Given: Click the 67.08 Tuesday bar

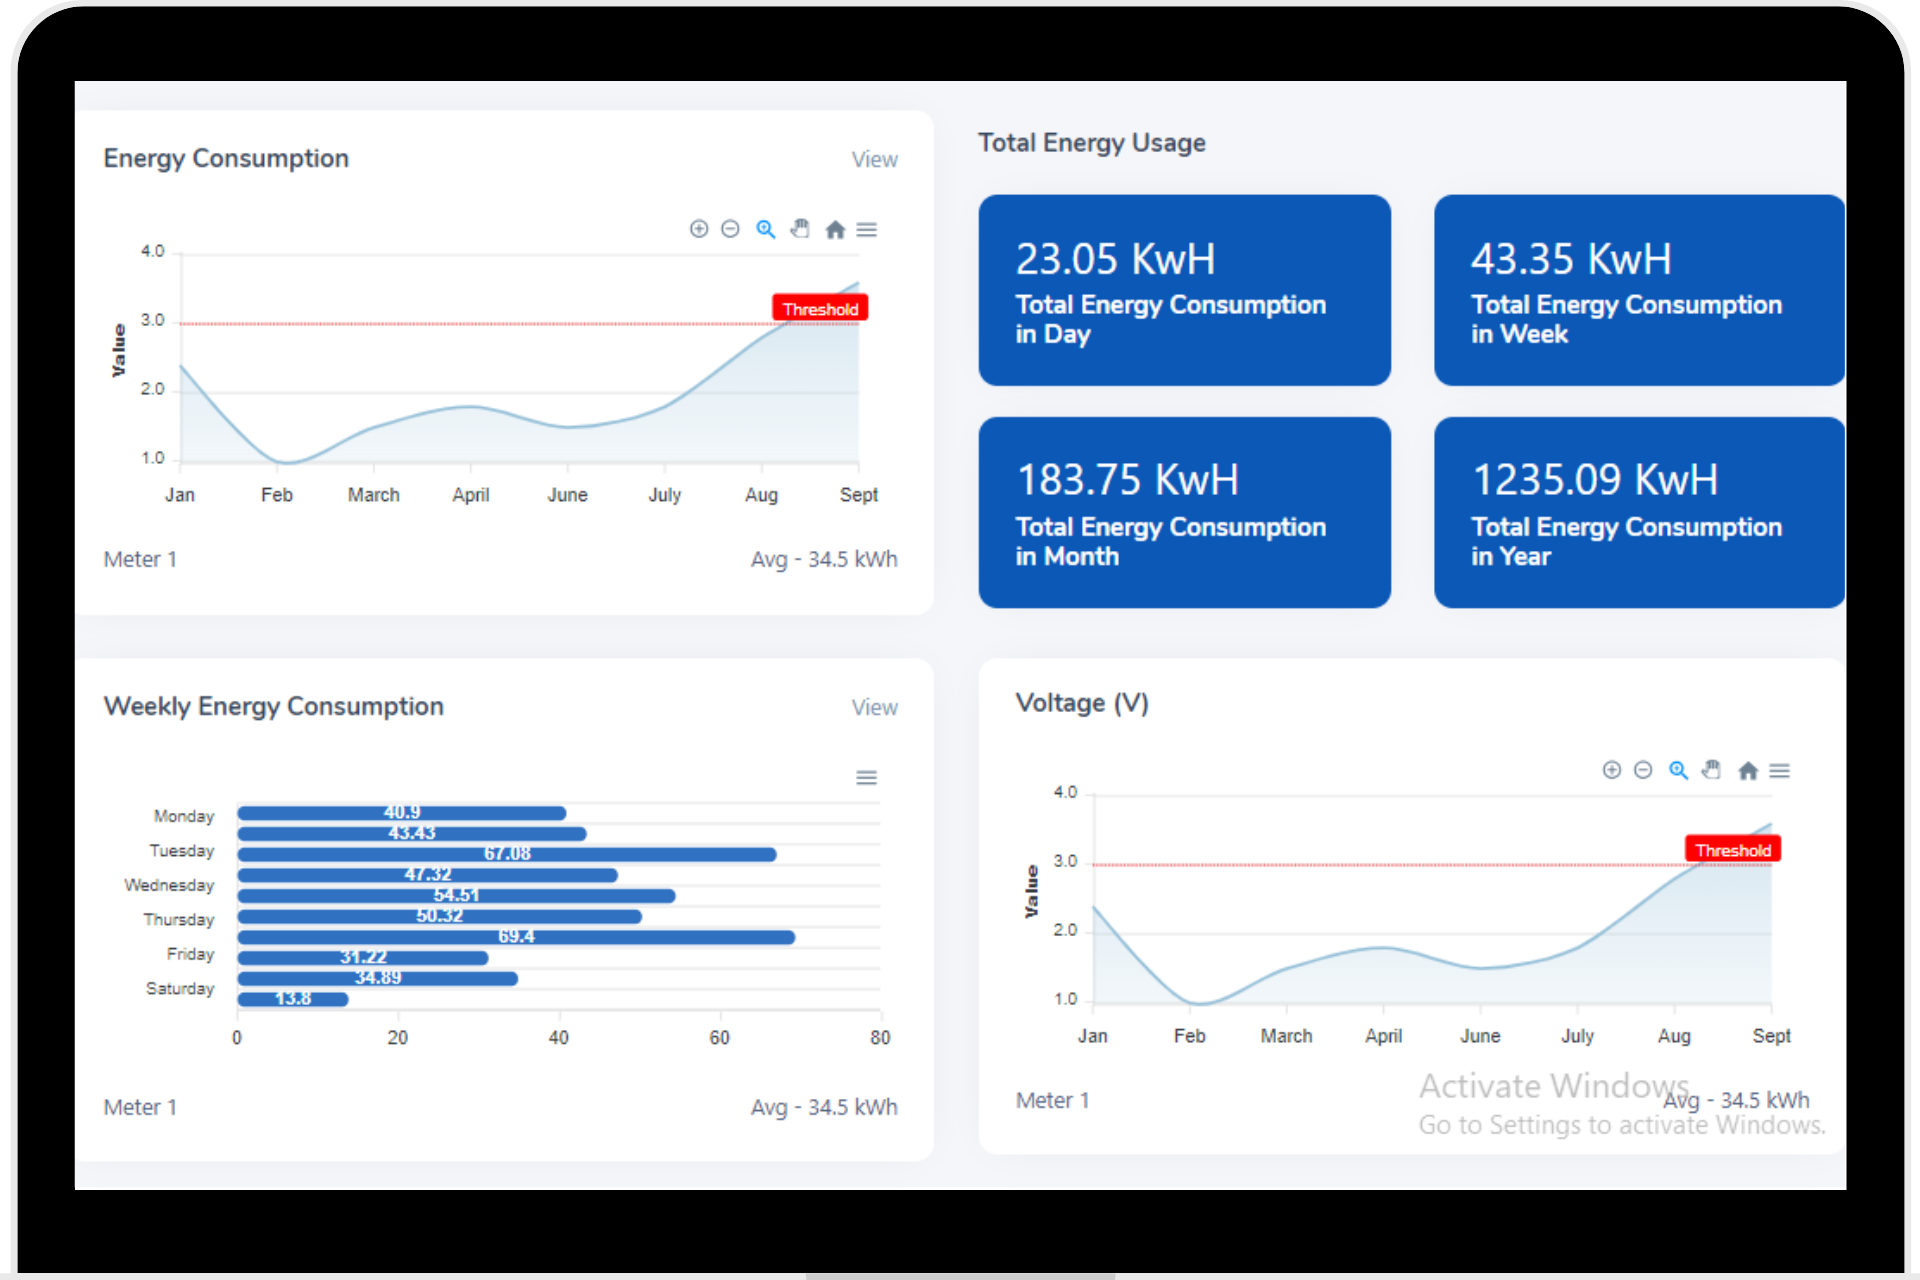Looking at the screenshot, I should click(507, 854).
